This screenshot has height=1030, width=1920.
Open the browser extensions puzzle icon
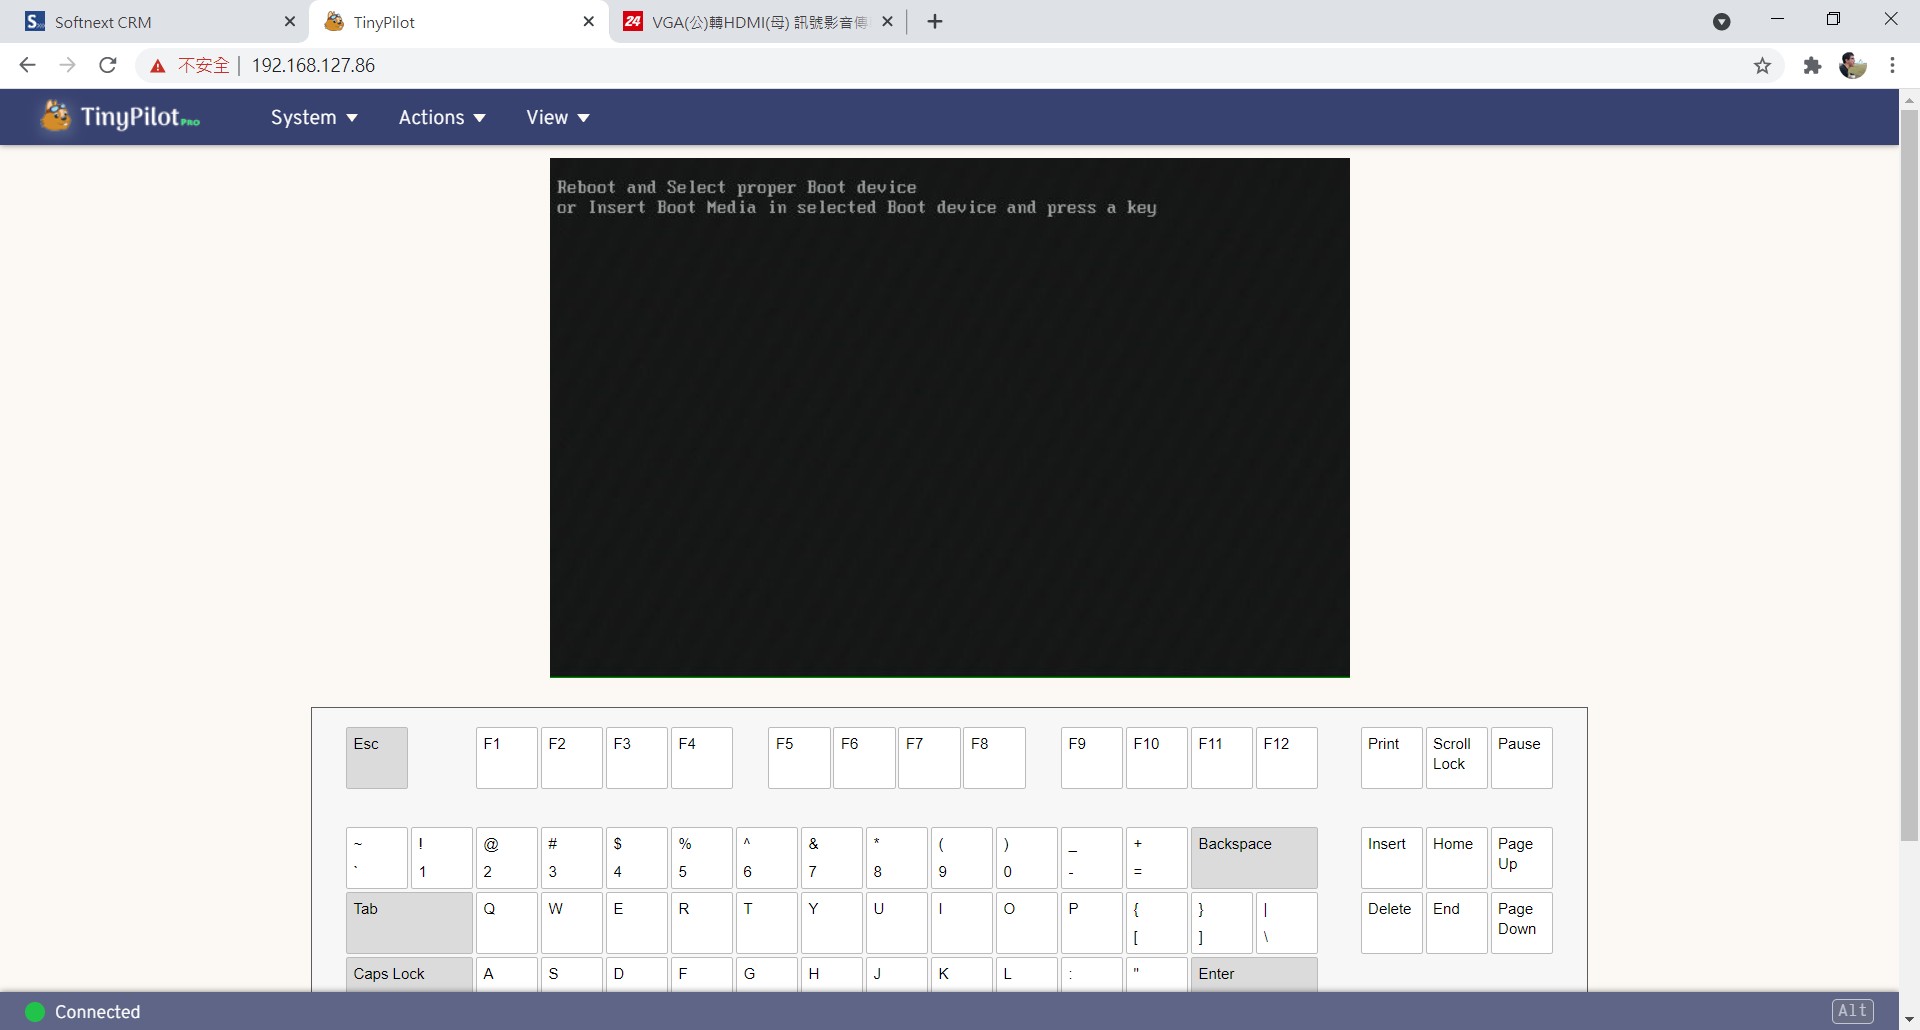coord(1811,65)
